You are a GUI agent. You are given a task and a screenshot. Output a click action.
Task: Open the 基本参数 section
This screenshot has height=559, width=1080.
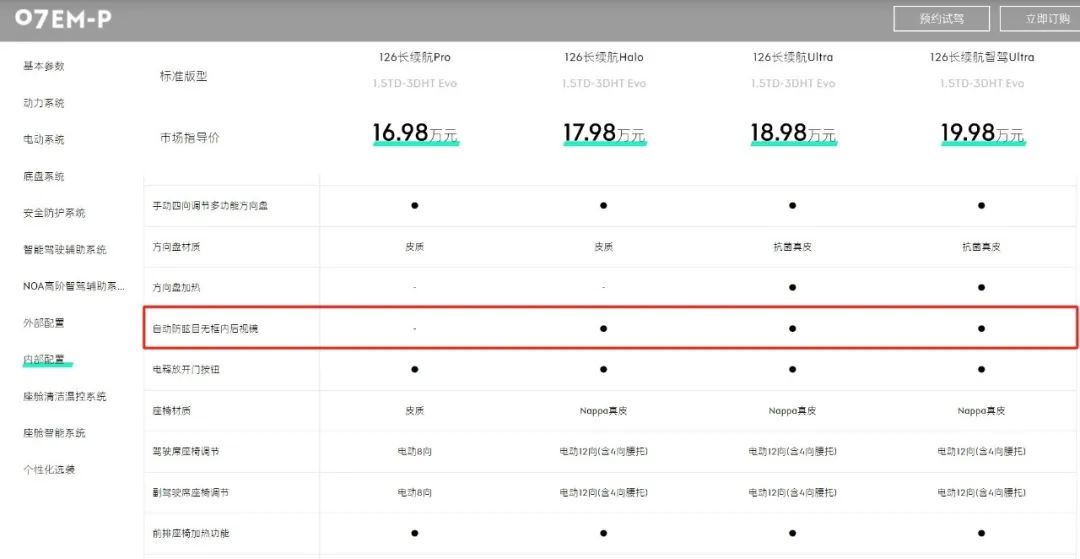44,66
